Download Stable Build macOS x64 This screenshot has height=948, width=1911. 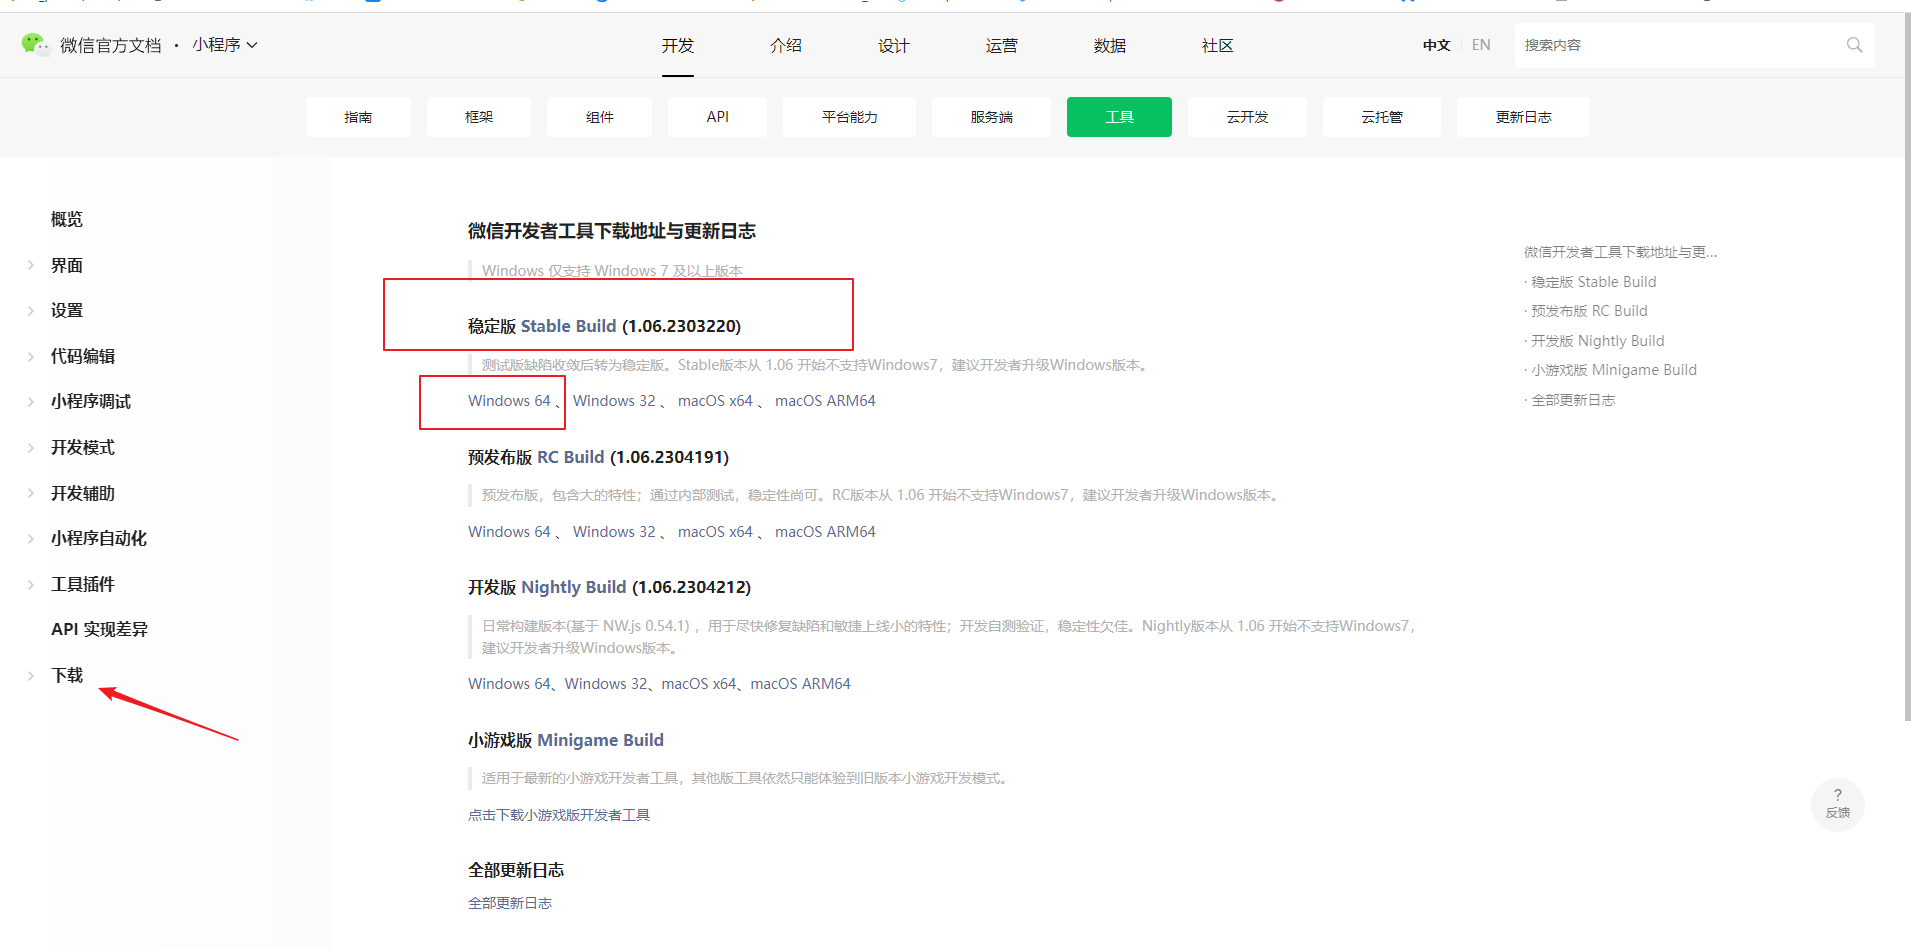[715, 401]
